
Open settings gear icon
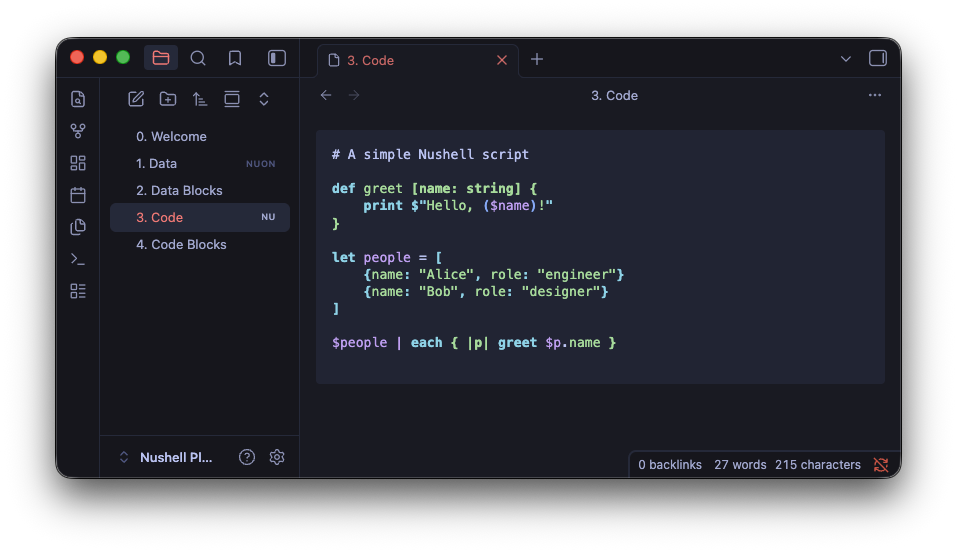click(x=277, y=457)
